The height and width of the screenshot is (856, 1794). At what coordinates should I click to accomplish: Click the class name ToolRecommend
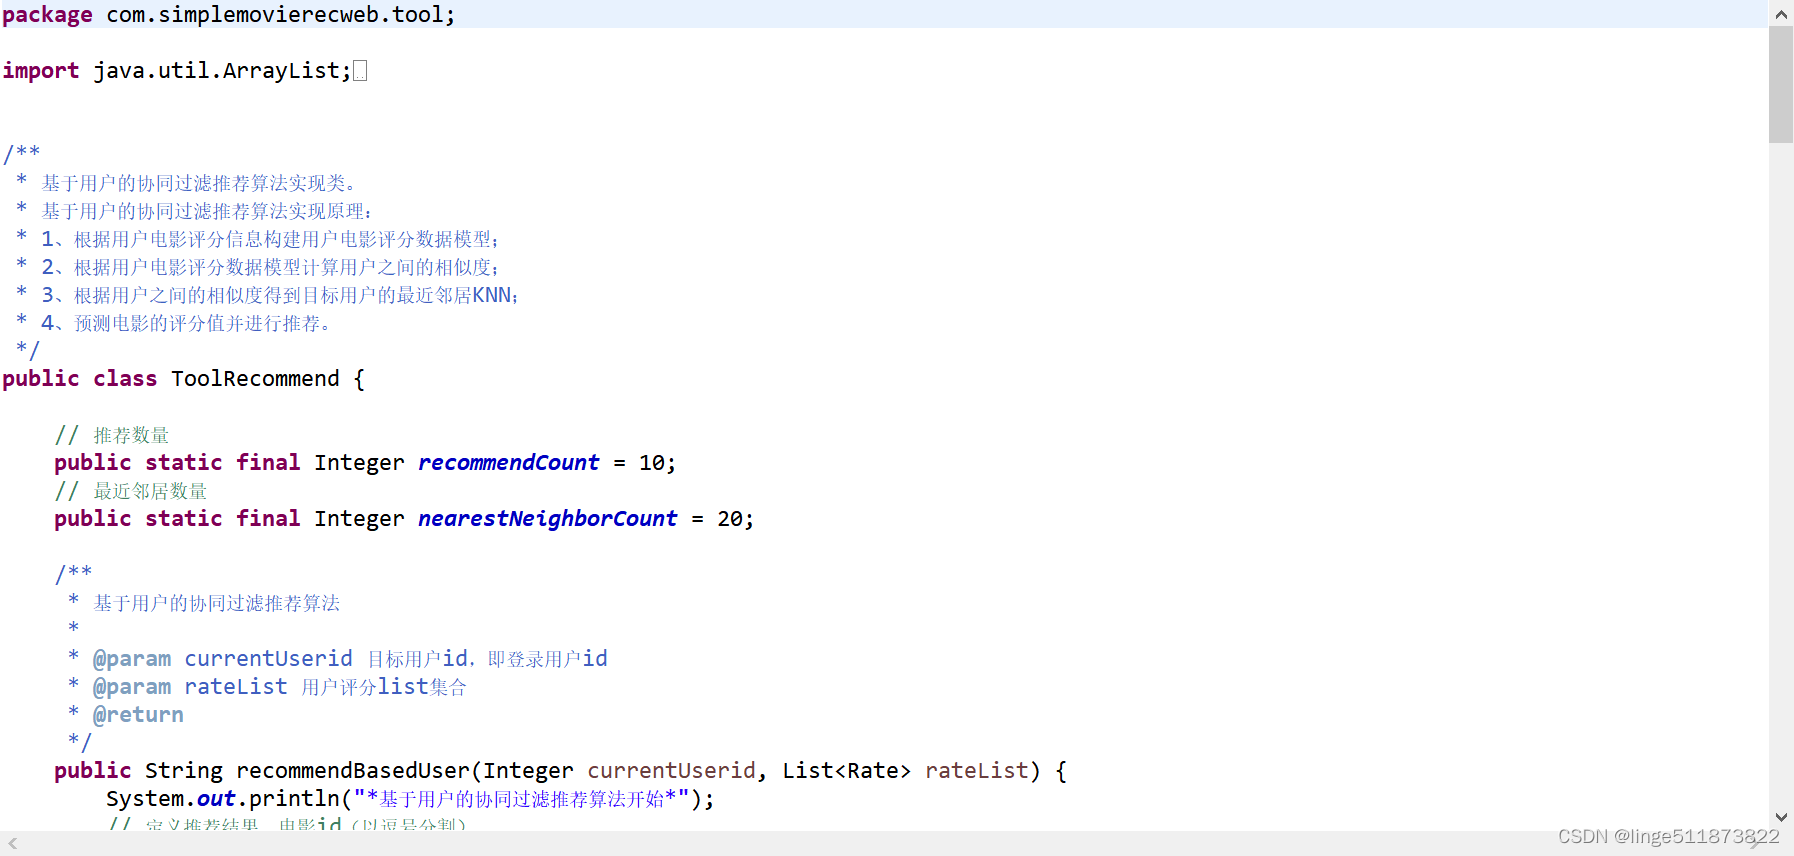click(255, 379)
